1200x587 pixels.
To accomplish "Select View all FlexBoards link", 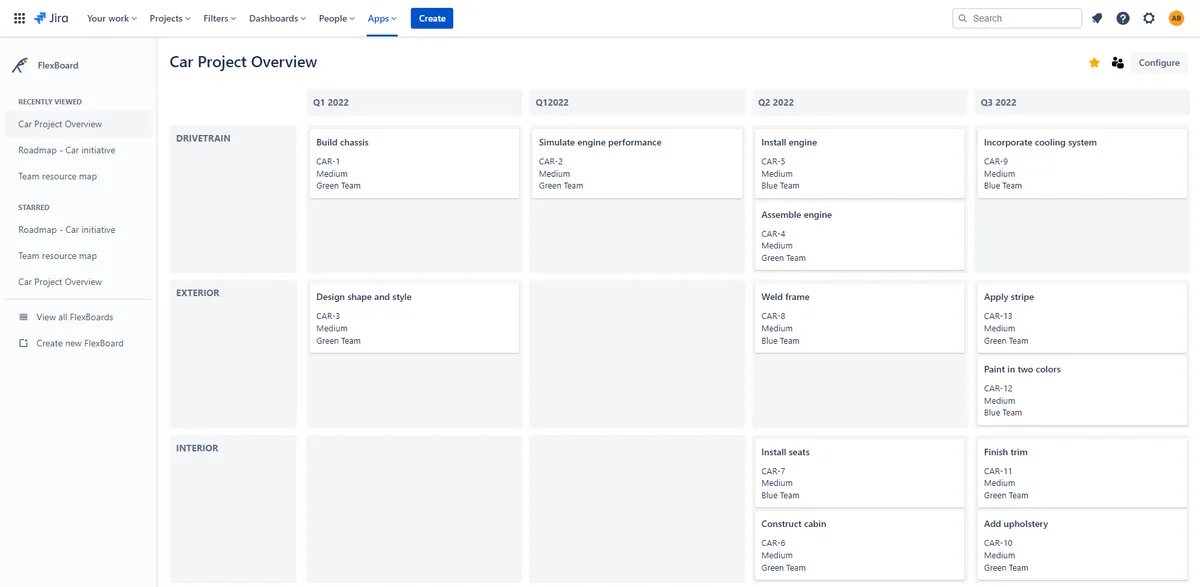I will (x=75, y=317).
